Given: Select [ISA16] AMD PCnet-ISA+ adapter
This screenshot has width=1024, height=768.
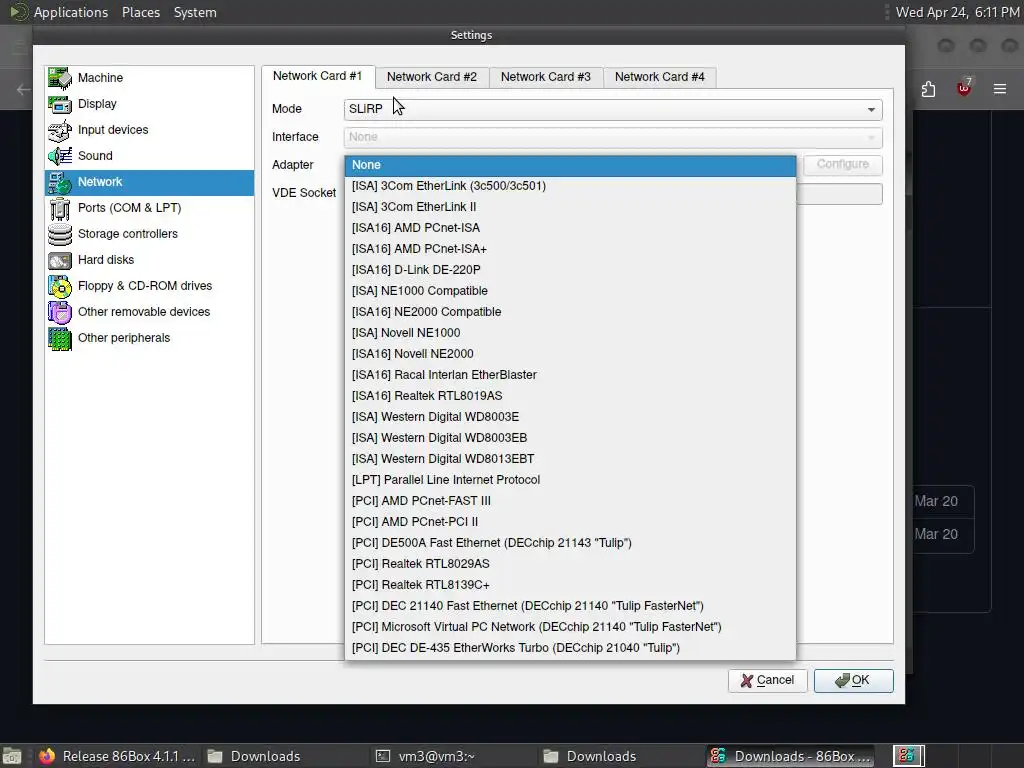Looking at the screenshot, I should pyautogui.click(x=570, y=249).
